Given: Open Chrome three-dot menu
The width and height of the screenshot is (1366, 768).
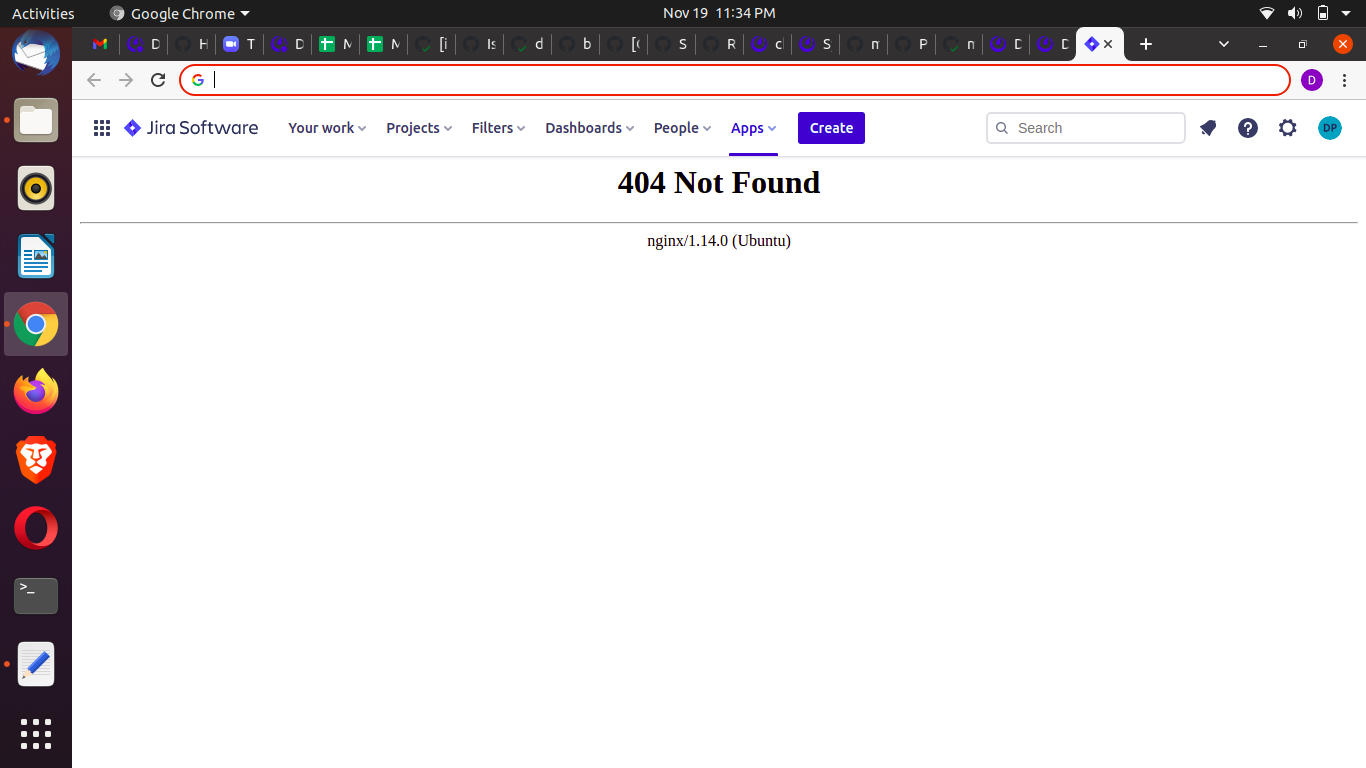Looking at the screenshot, I should (x=1345, y=80).
